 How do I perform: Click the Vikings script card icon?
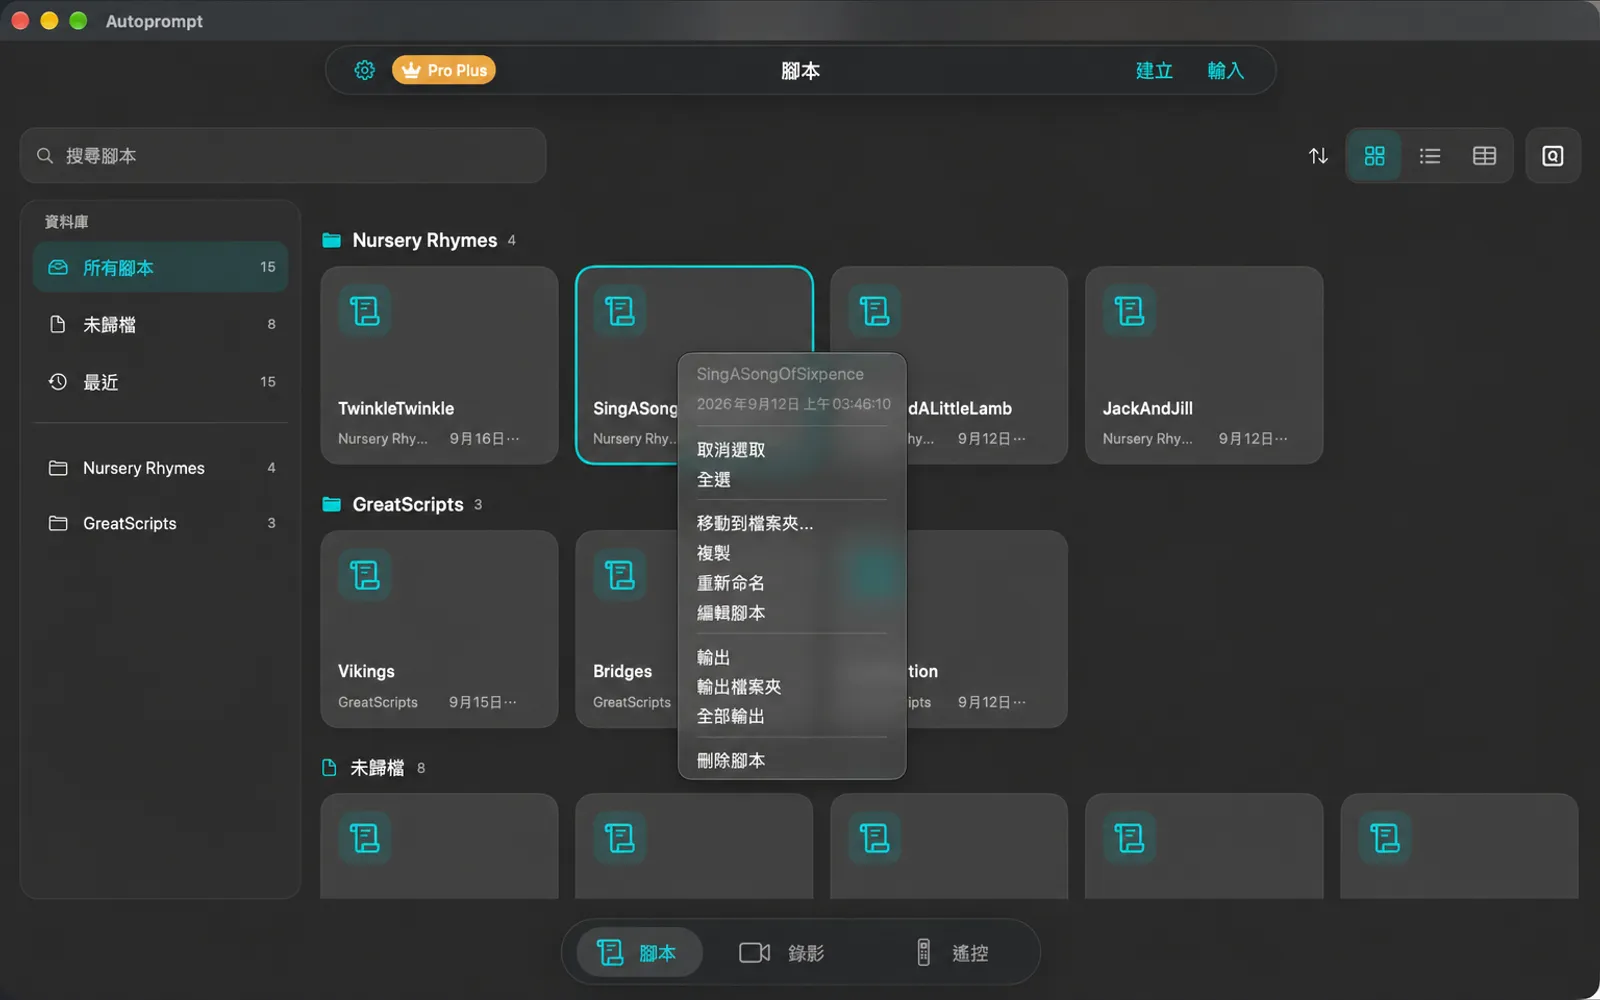click(x=365, y=575)
